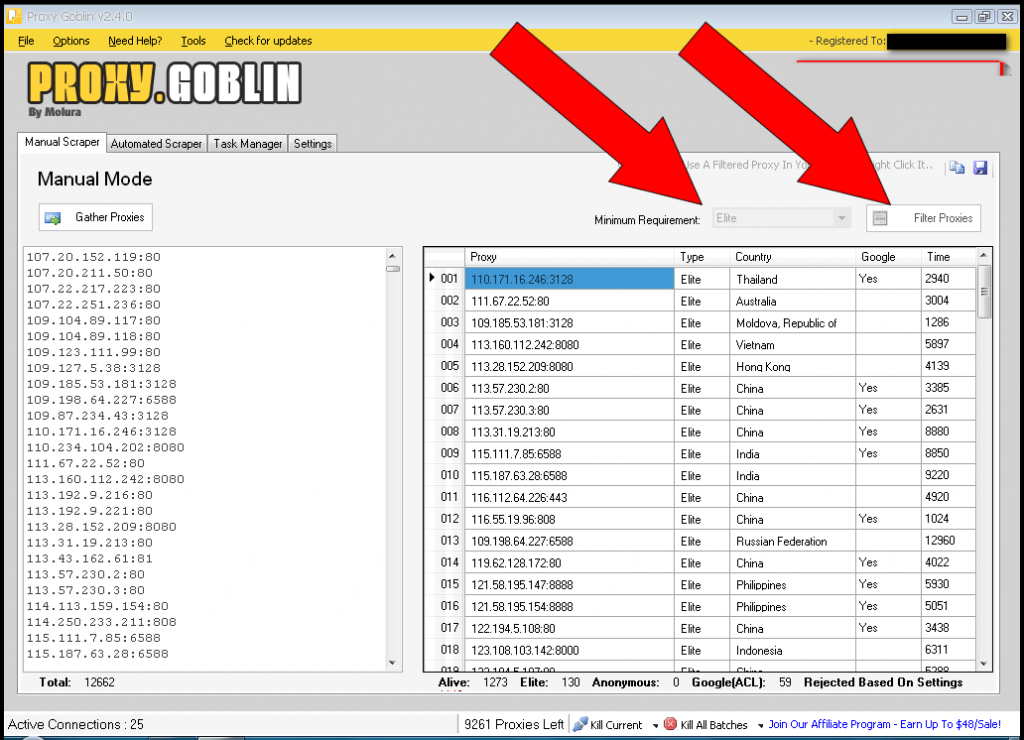1024x740 pixels.
Task: Select the row header numbered 010
Action: [x=444, y=475]
